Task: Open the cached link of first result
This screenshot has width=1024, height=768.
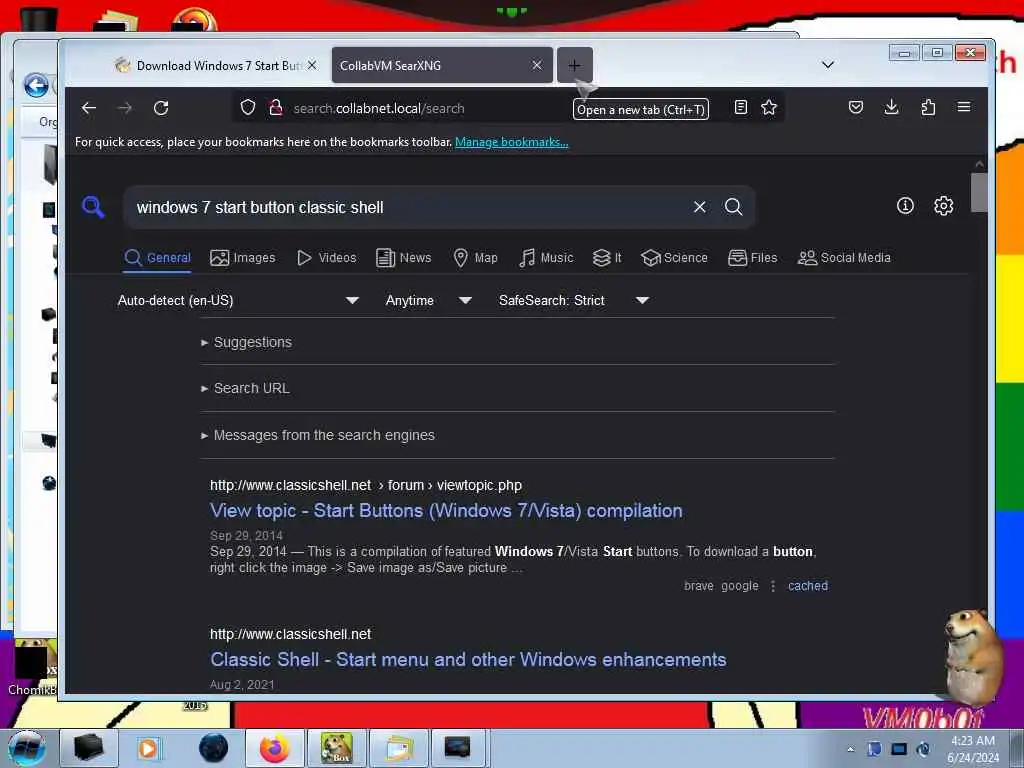Action: click(808, 586)
